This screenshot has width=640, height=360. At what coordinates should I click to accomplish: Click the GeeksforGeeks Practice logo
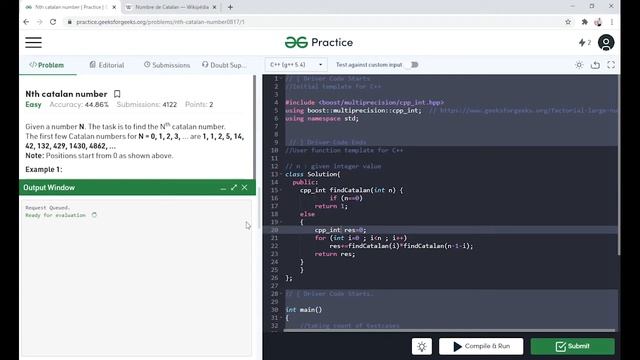(319, 42)
